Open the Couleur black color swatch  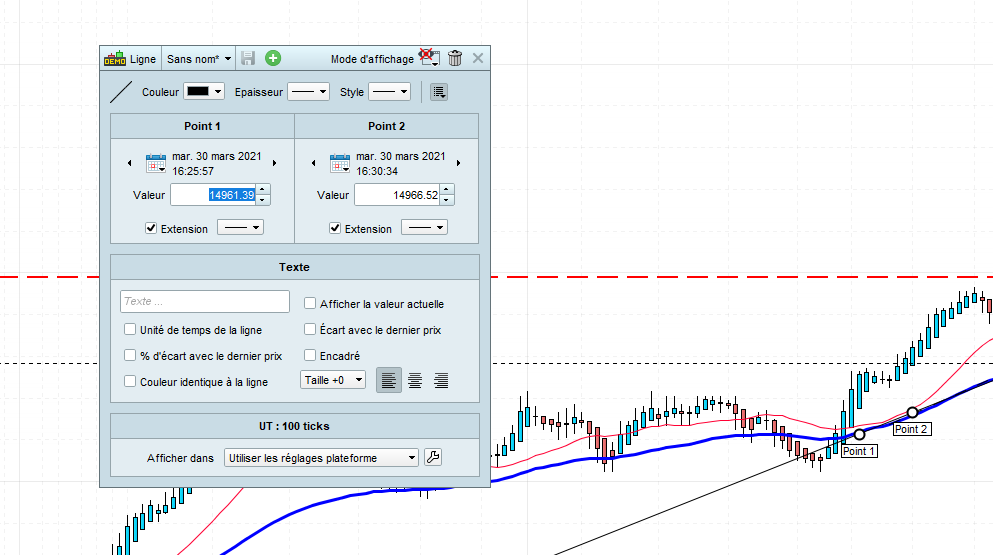click(x=204, y=91)
